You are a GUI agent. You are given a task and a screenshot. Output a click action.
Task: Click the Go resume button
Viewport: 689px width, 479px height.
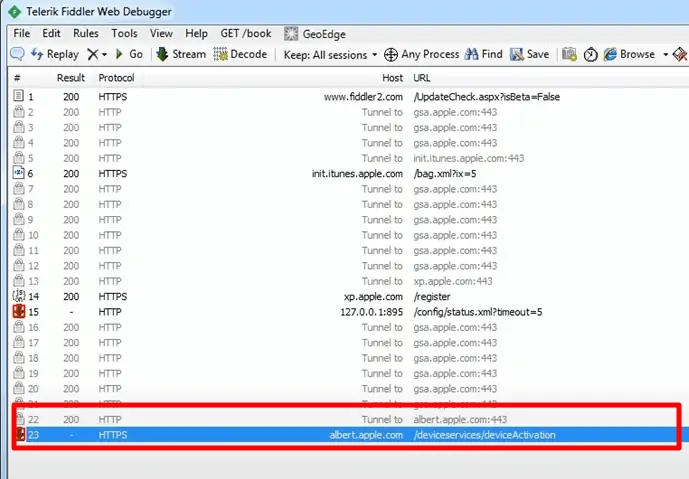pyautogui.click(x=129, y=54)
